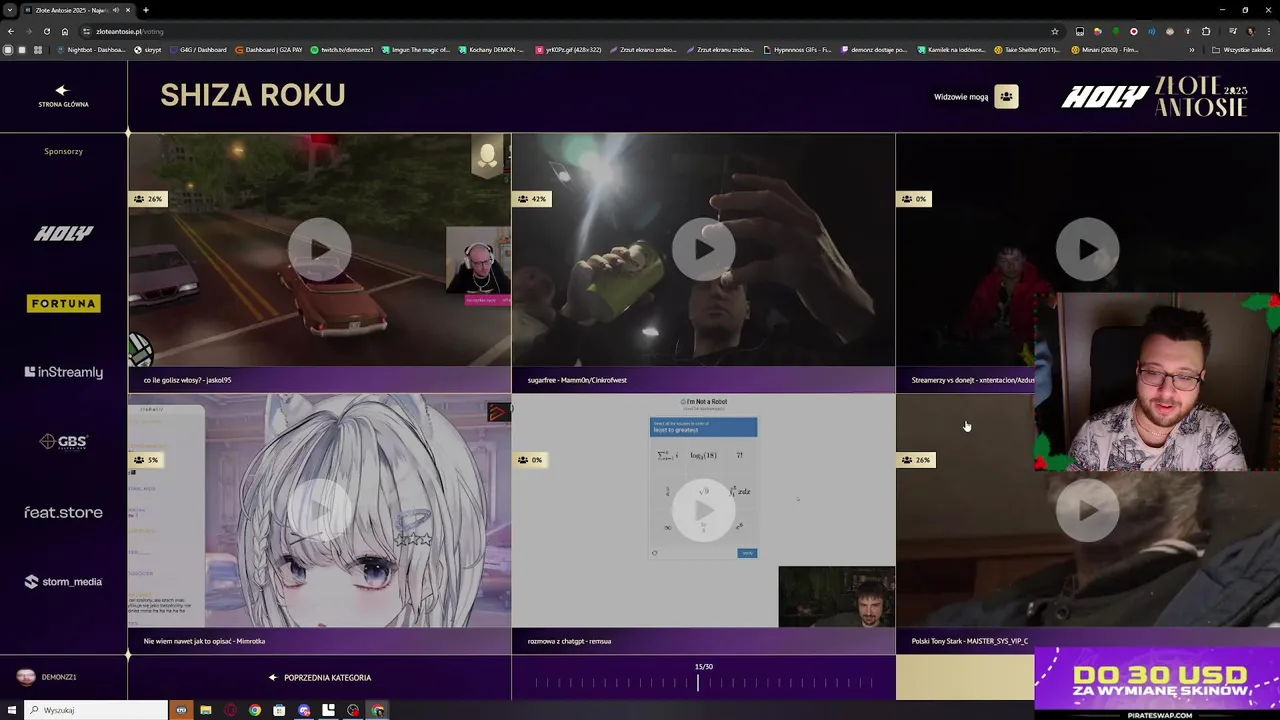Click the browser Back arrow
1280x720 pixels.
click(x=11, y=31)
